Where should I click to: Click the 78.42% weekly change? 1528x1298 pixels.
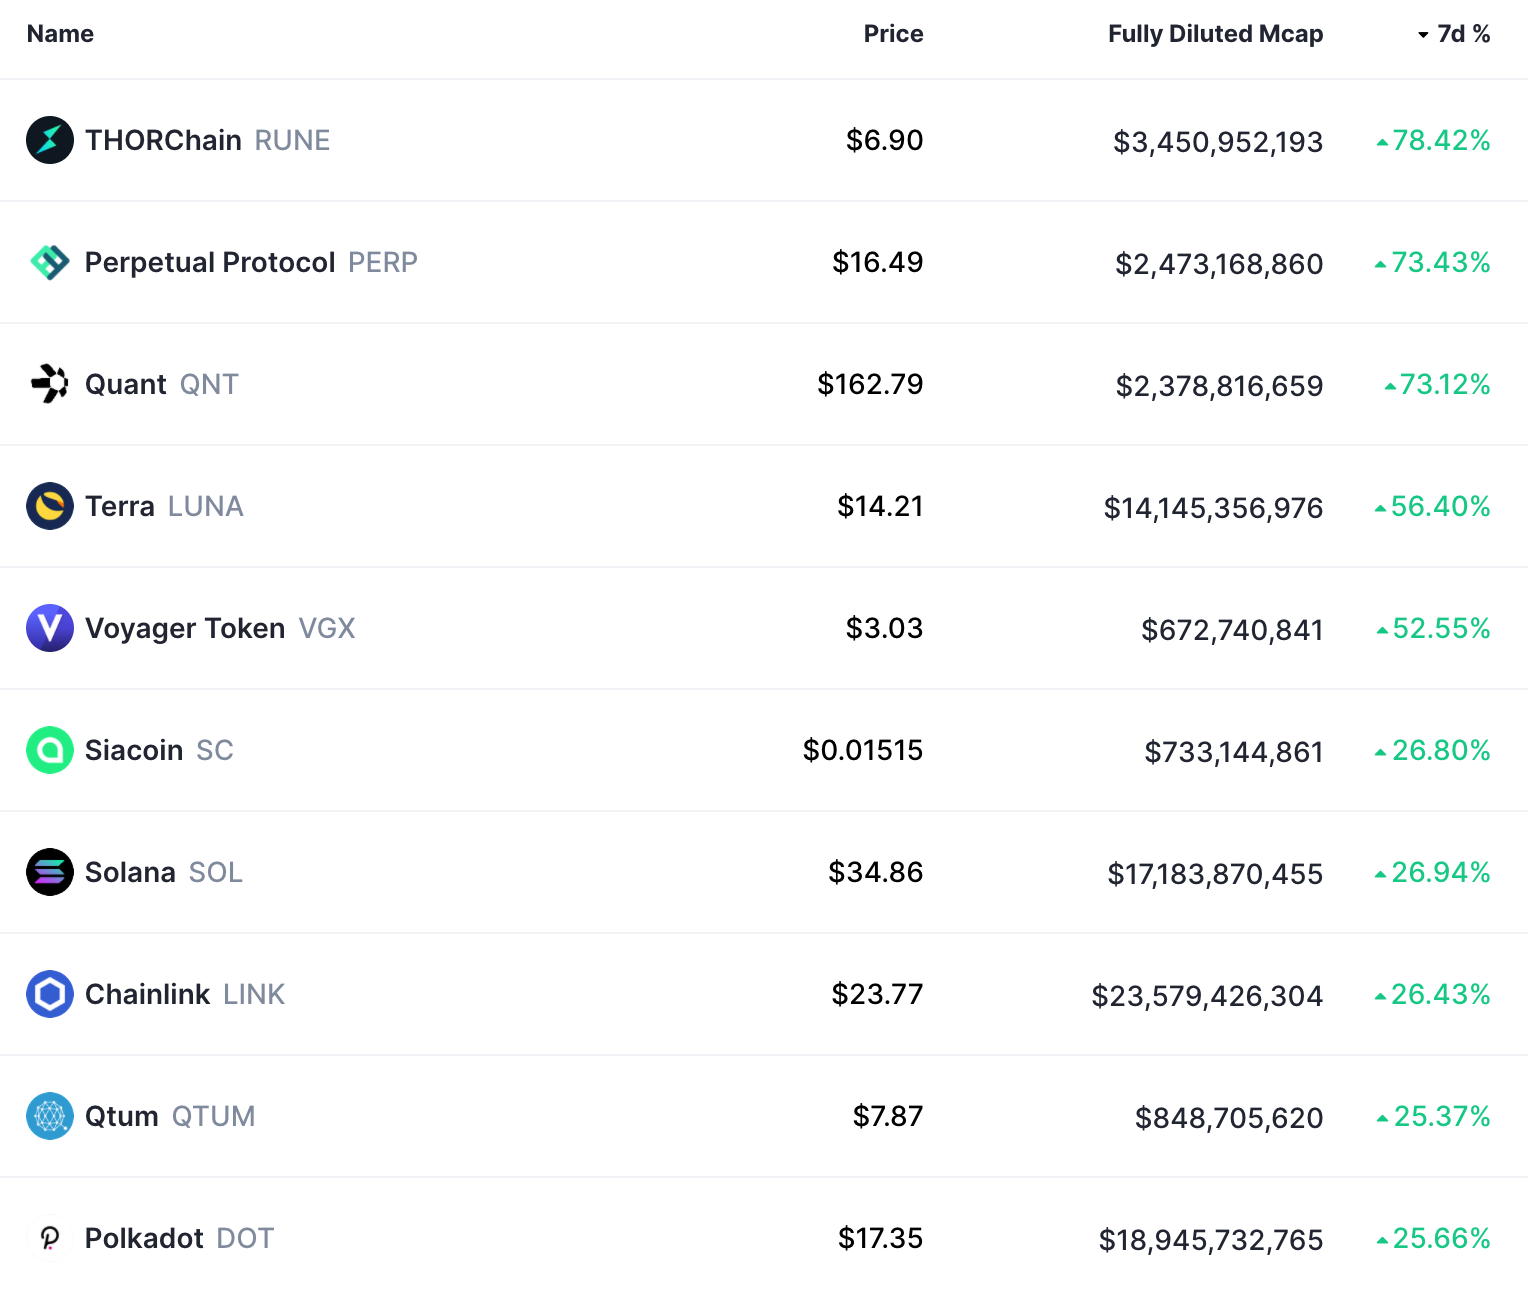click(1433, 140)
